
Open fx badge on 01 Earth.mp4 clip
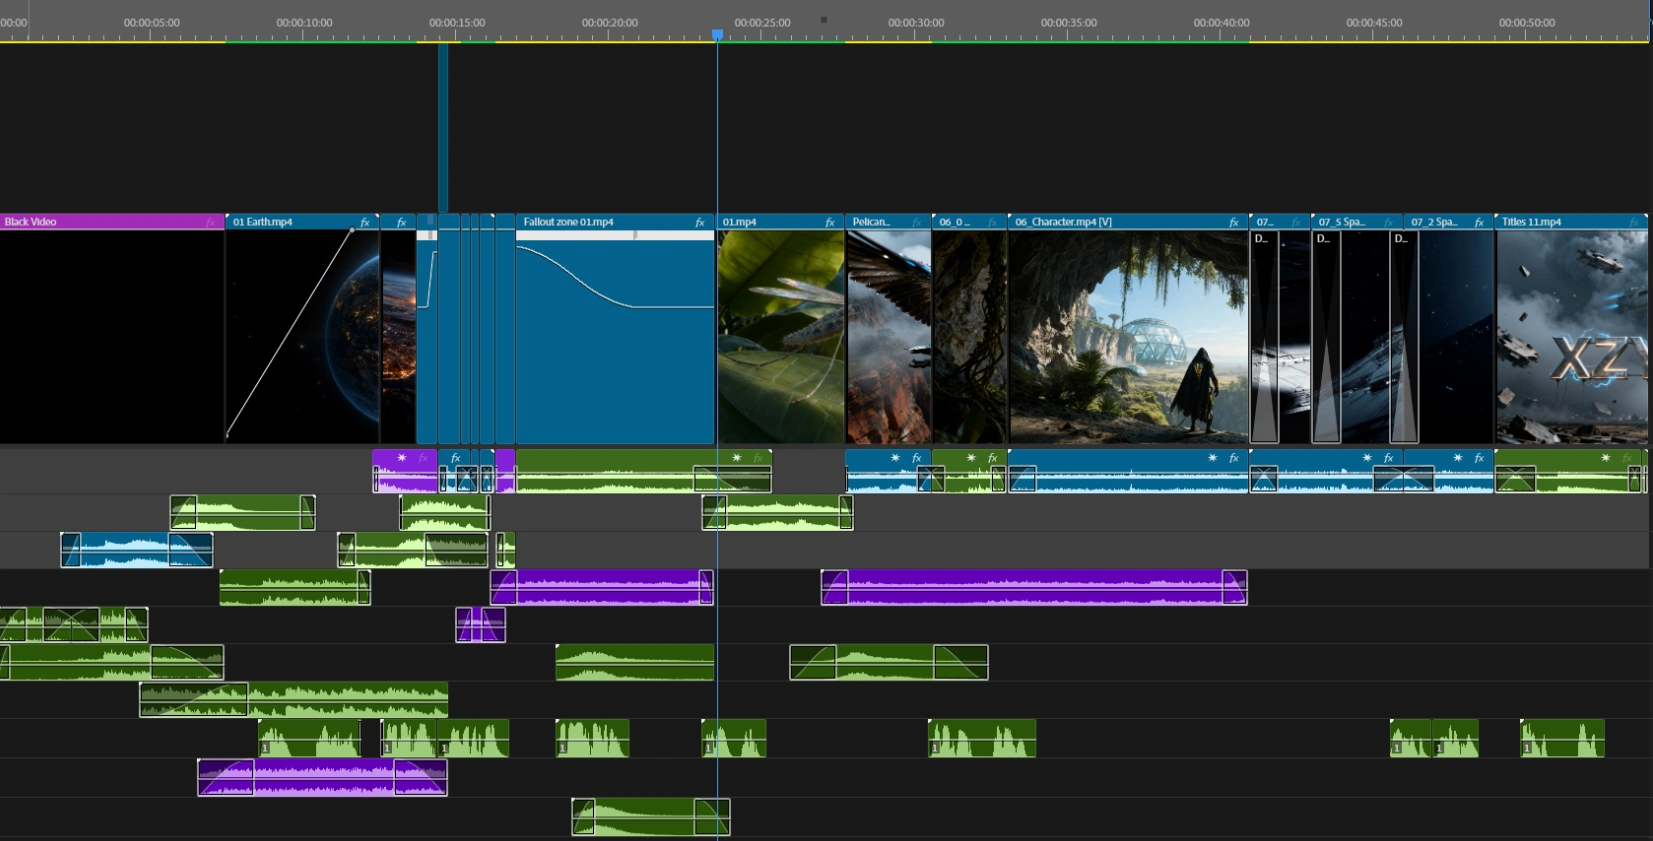365,222
